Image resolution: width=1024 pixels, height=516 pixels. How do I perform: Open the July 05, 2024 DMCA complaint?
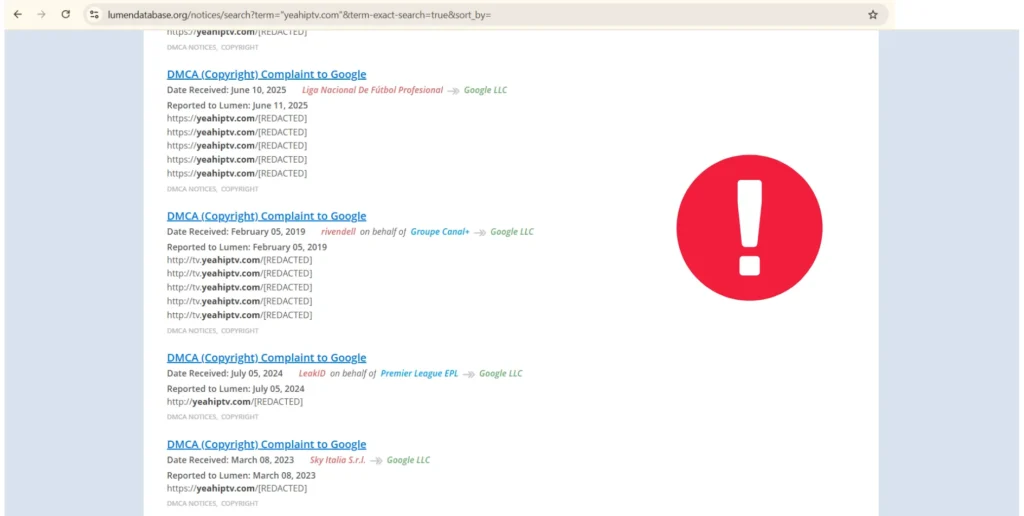click(266, 358)
